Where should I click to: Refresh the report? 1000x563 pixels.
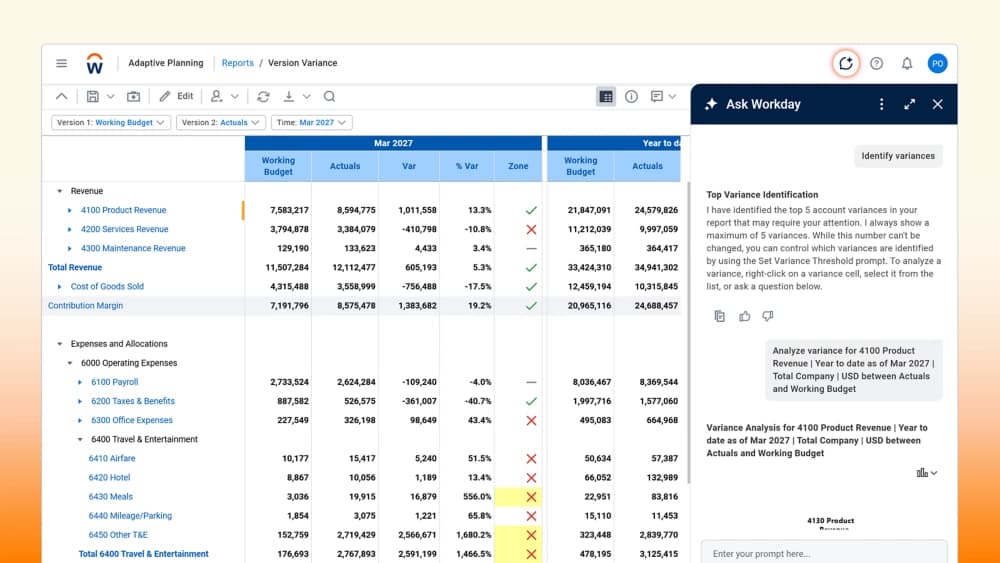click(263, 96)
